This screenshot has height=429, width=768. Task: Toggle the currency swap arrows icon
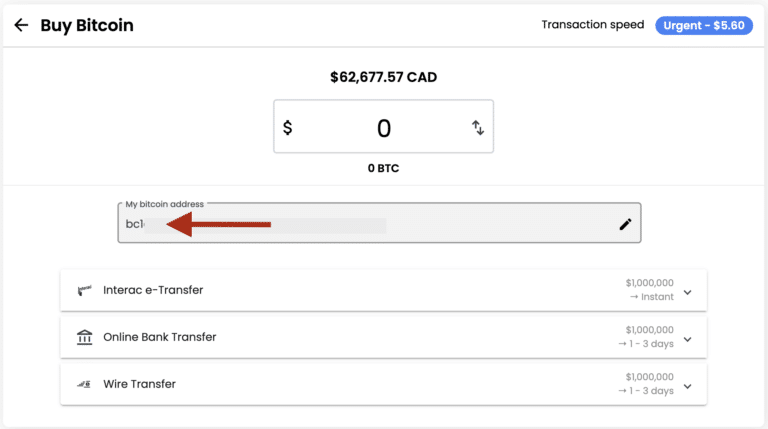pos(477,127)
